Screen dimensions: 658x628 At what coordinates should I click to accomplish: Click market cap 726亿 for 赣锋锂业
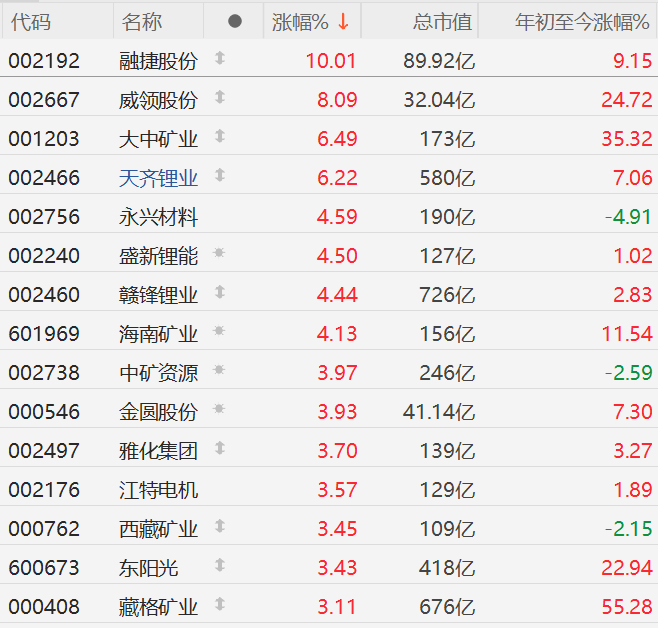tap(447, 295)
